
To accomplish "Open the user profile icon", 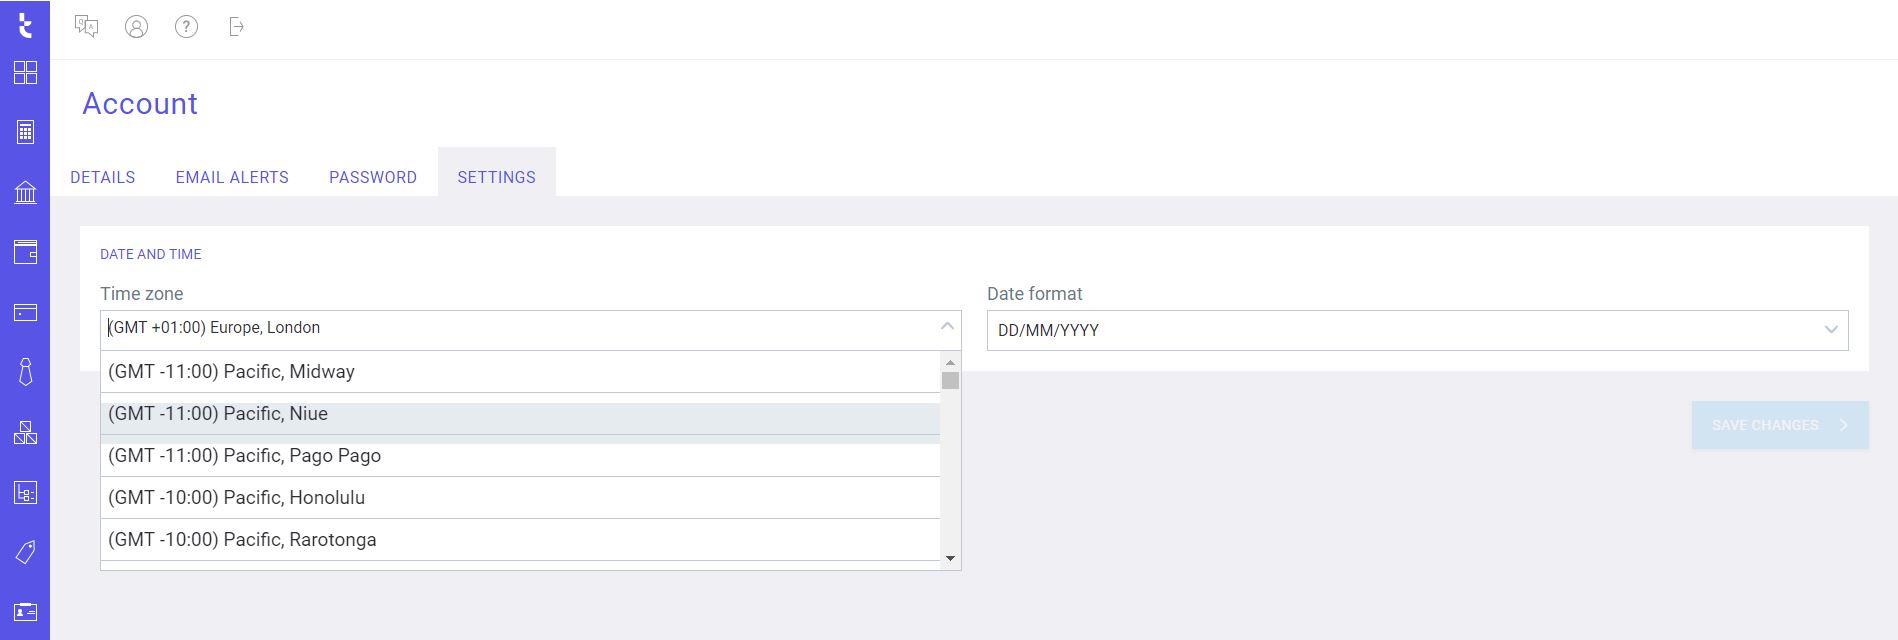I will (136, 27).
